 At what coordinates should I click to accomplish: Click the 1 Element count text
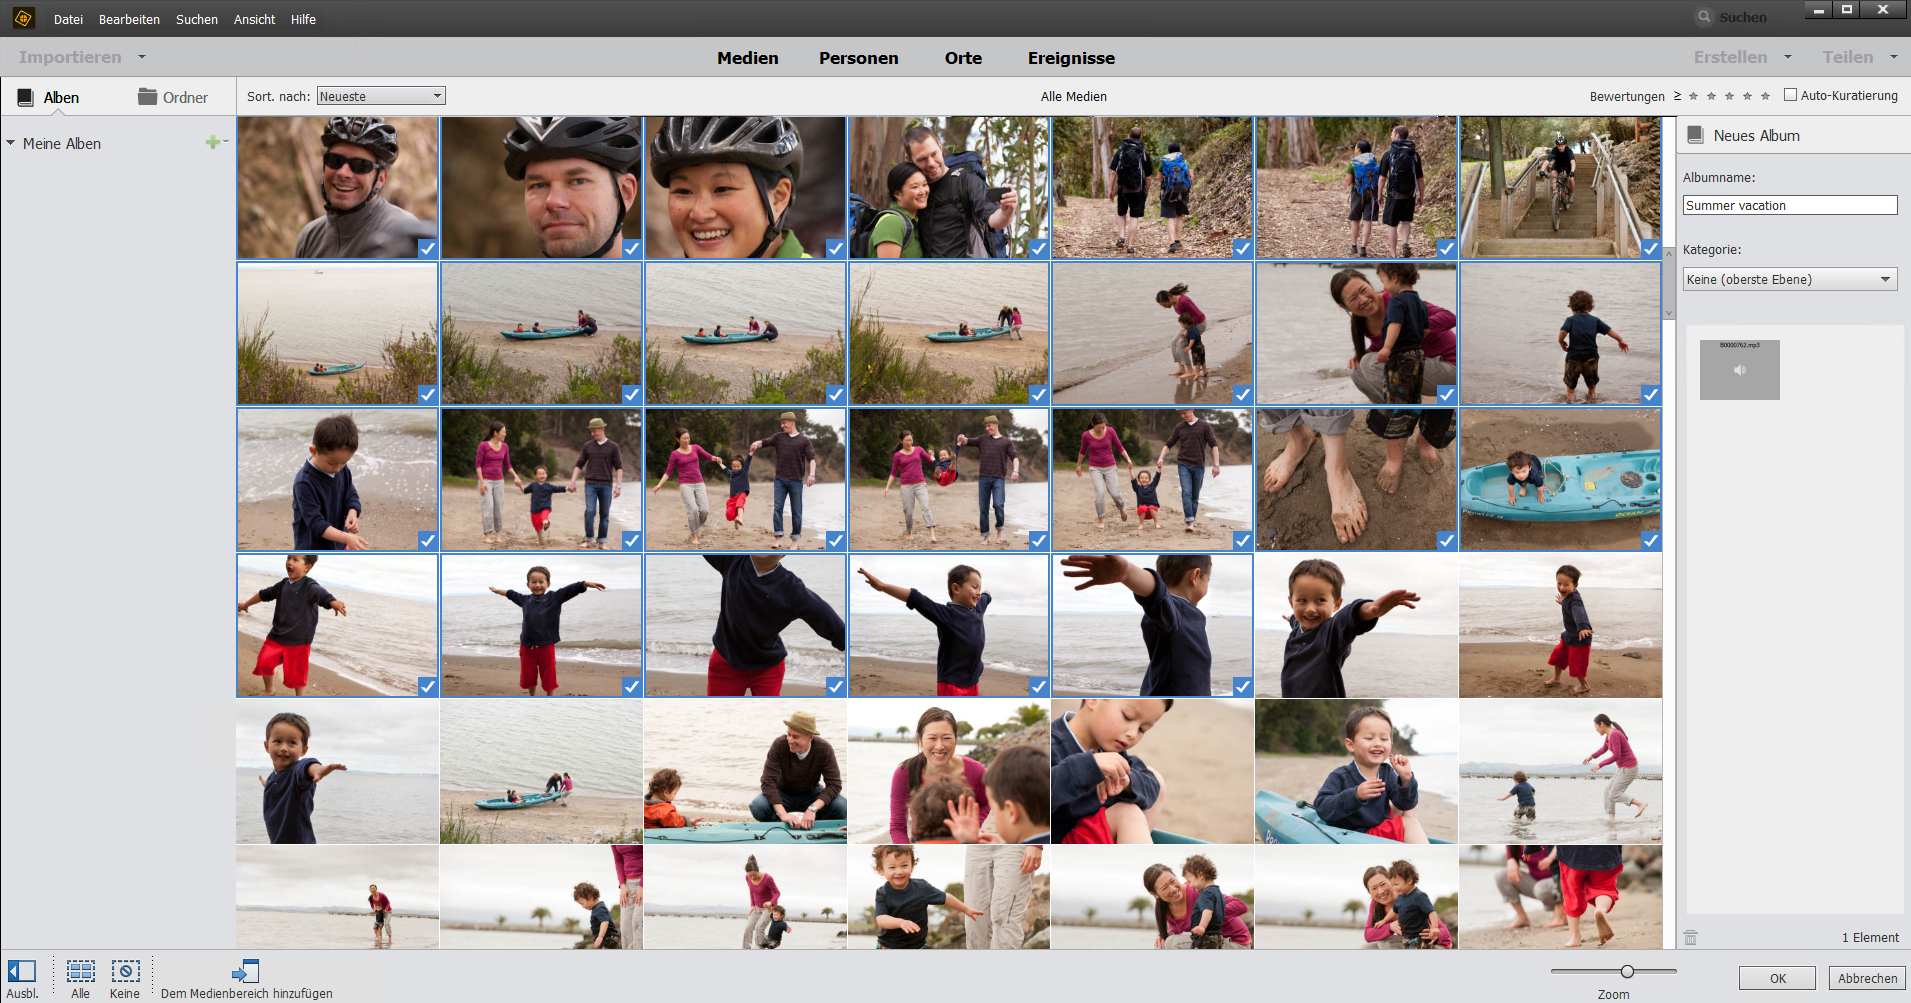click(1870, 937)
